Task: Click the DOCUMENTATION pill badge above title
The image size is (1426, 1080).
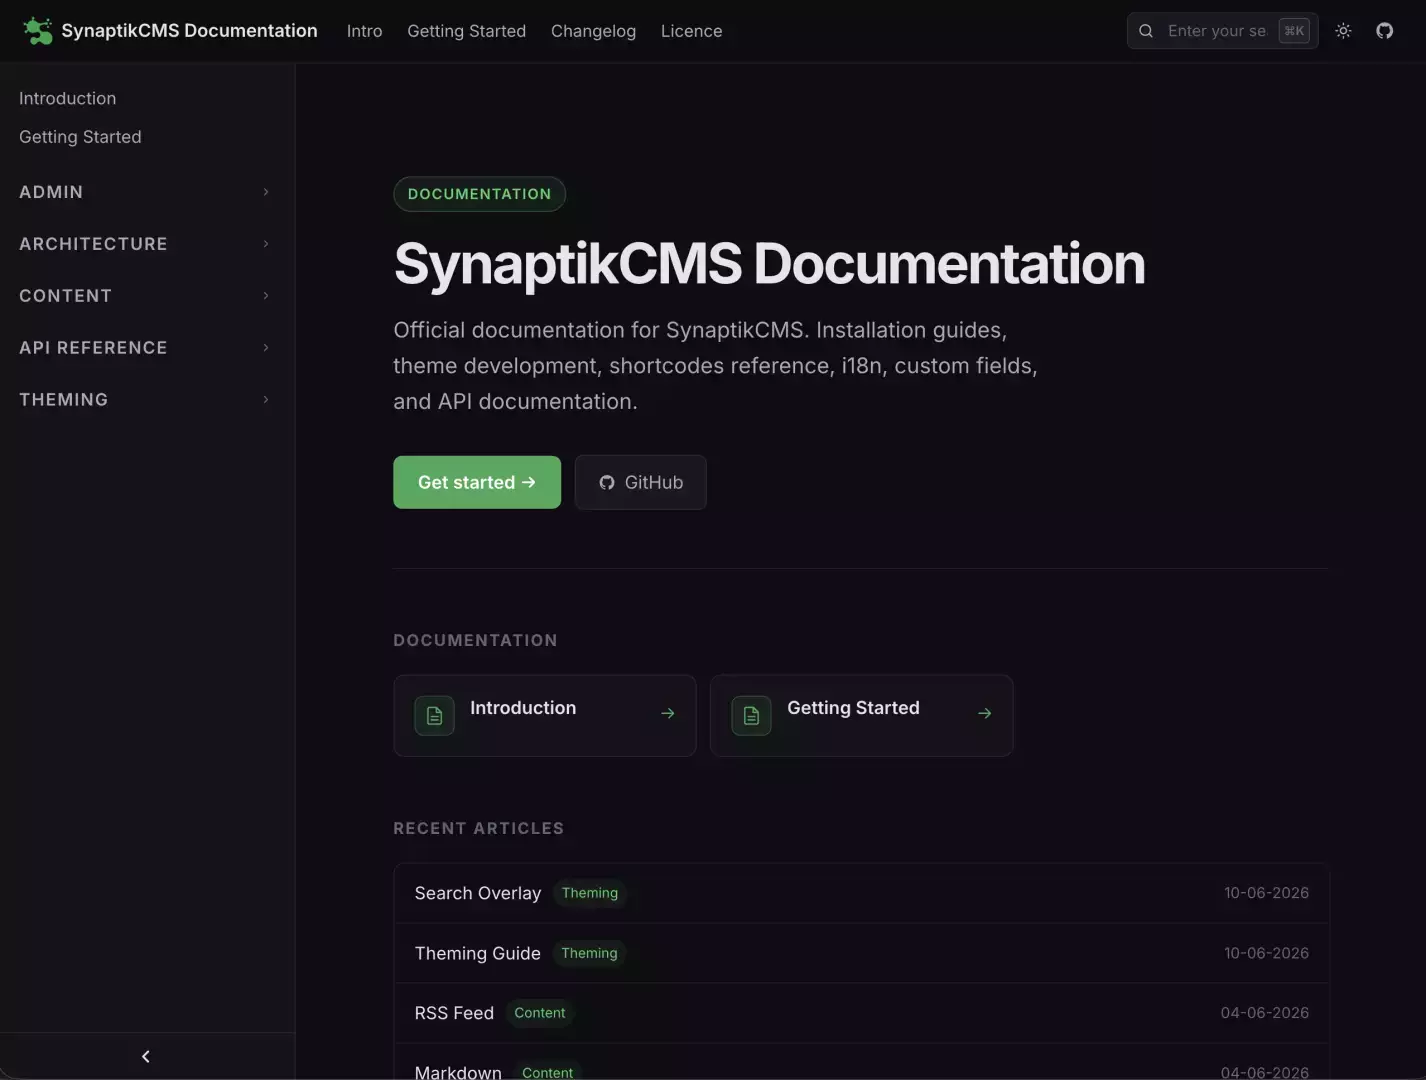Action: (479, 194)
